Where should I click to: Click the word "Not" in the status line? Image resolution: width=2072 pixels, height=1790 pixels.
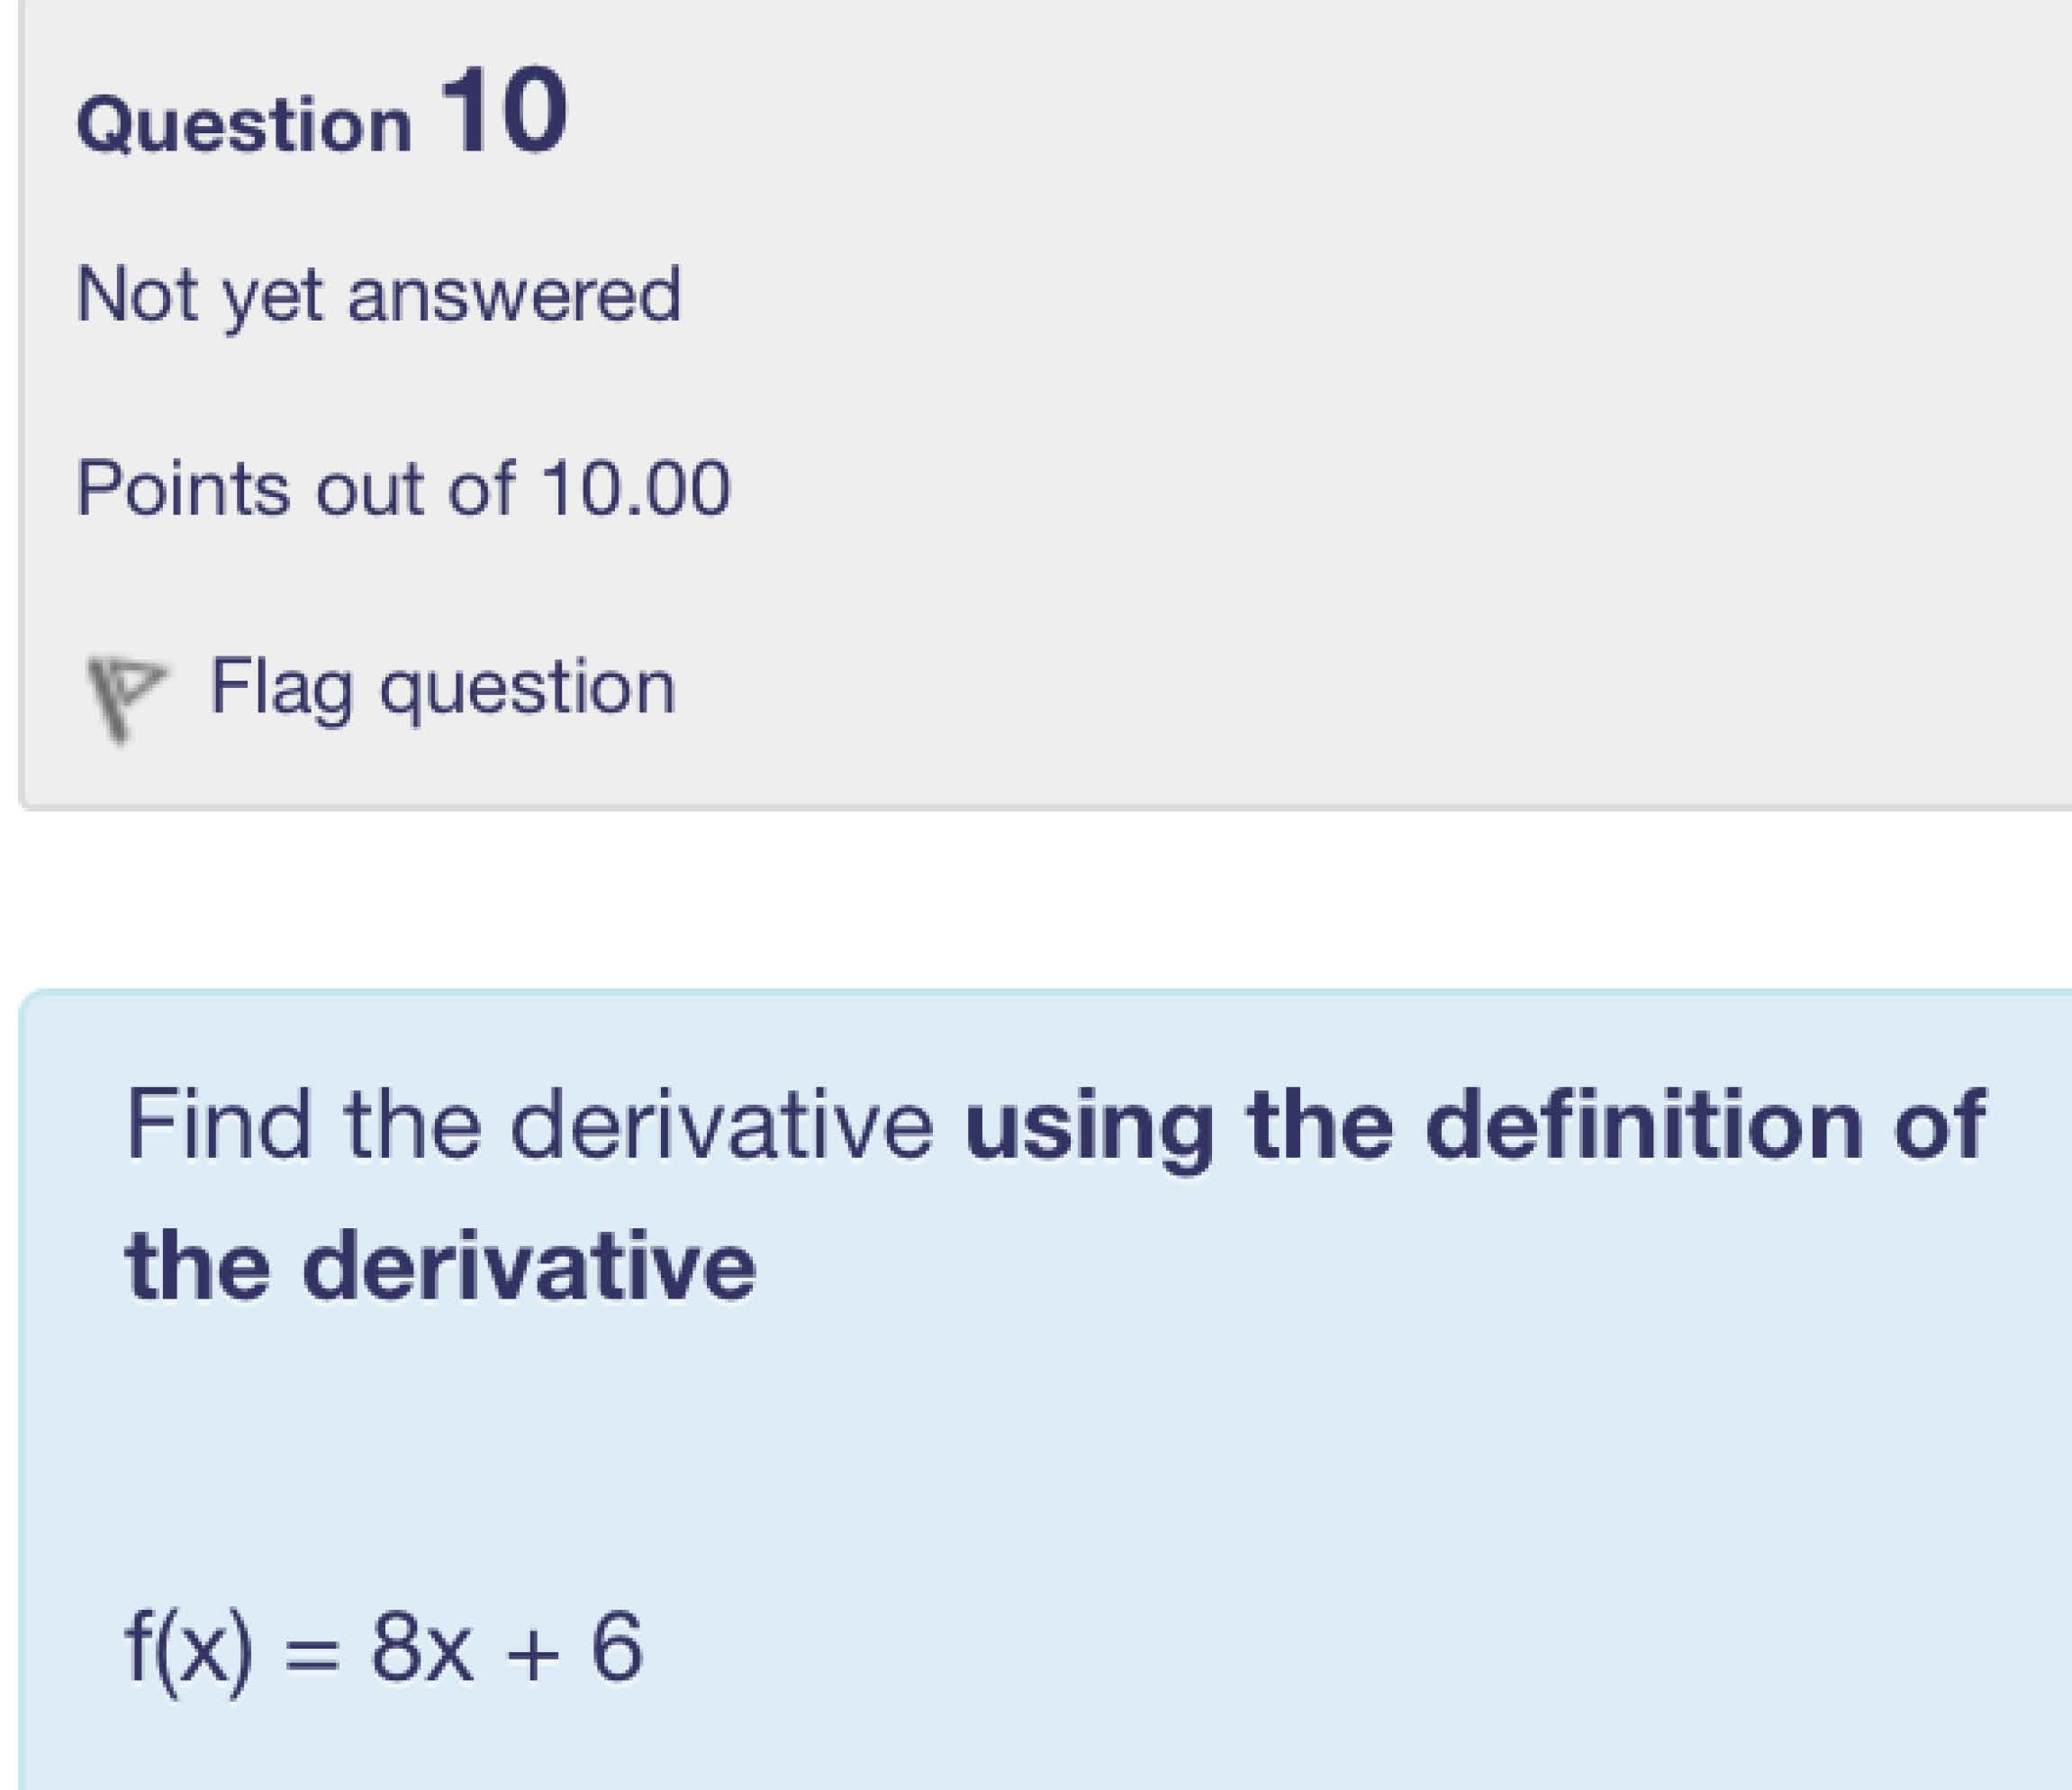click(x=137, y=295)
